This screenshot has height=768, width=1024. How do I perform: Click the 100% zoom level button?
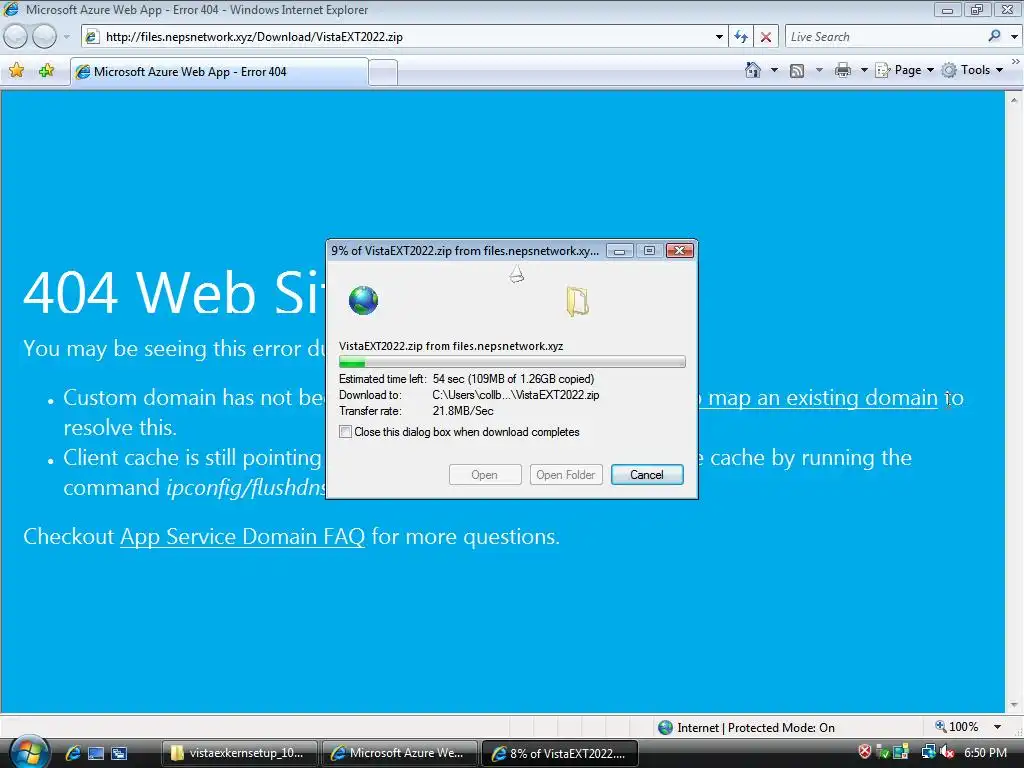coord(957,727)
